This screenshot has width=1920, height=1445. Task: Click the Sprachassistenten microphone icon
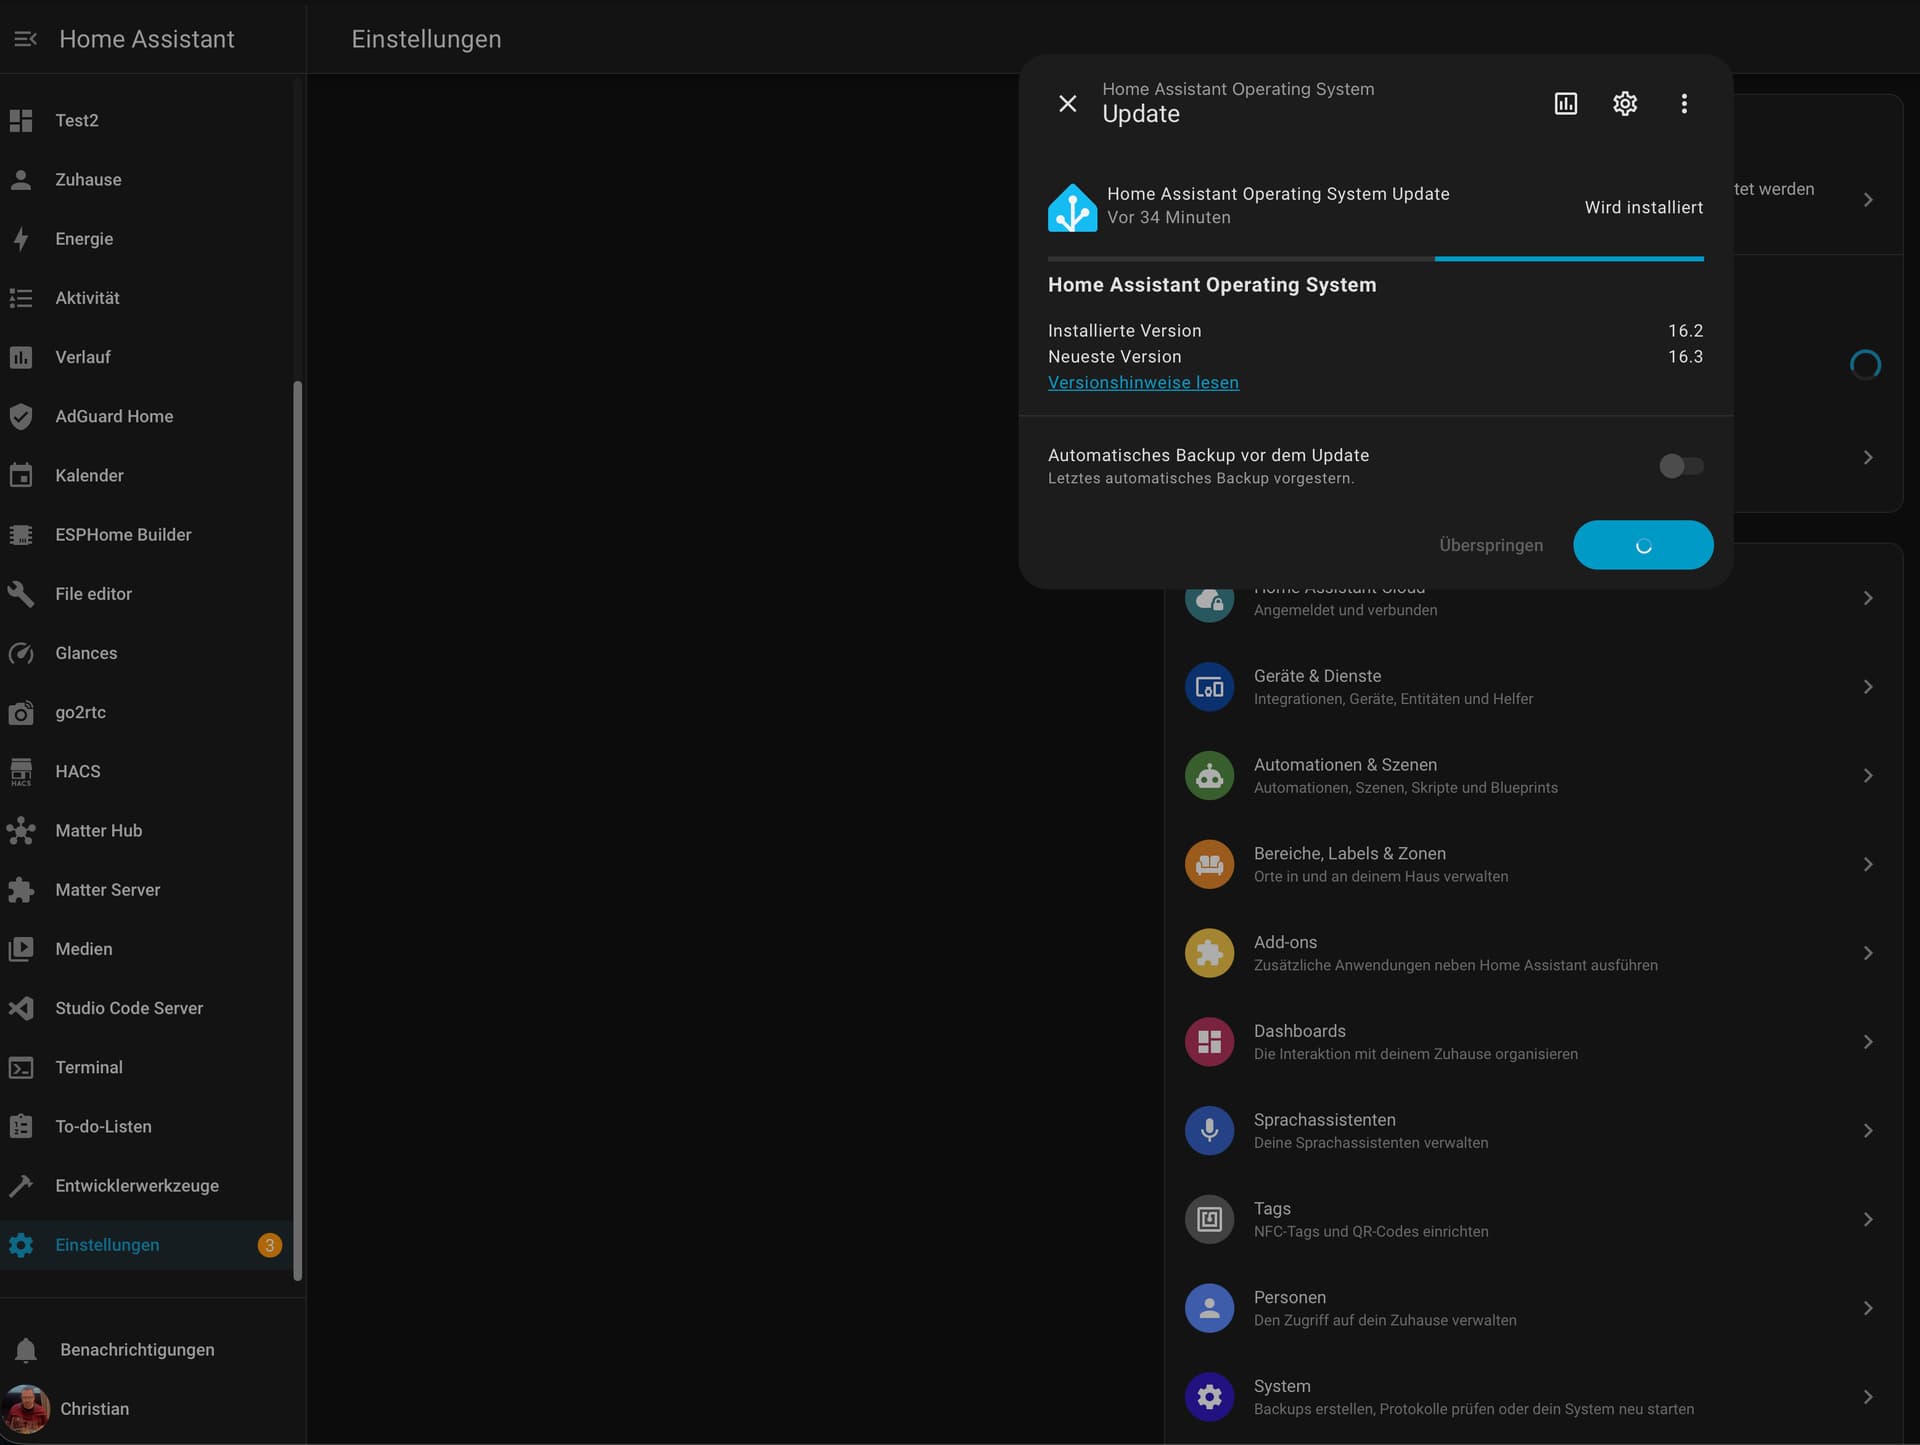click(x=1209, y=1131)
